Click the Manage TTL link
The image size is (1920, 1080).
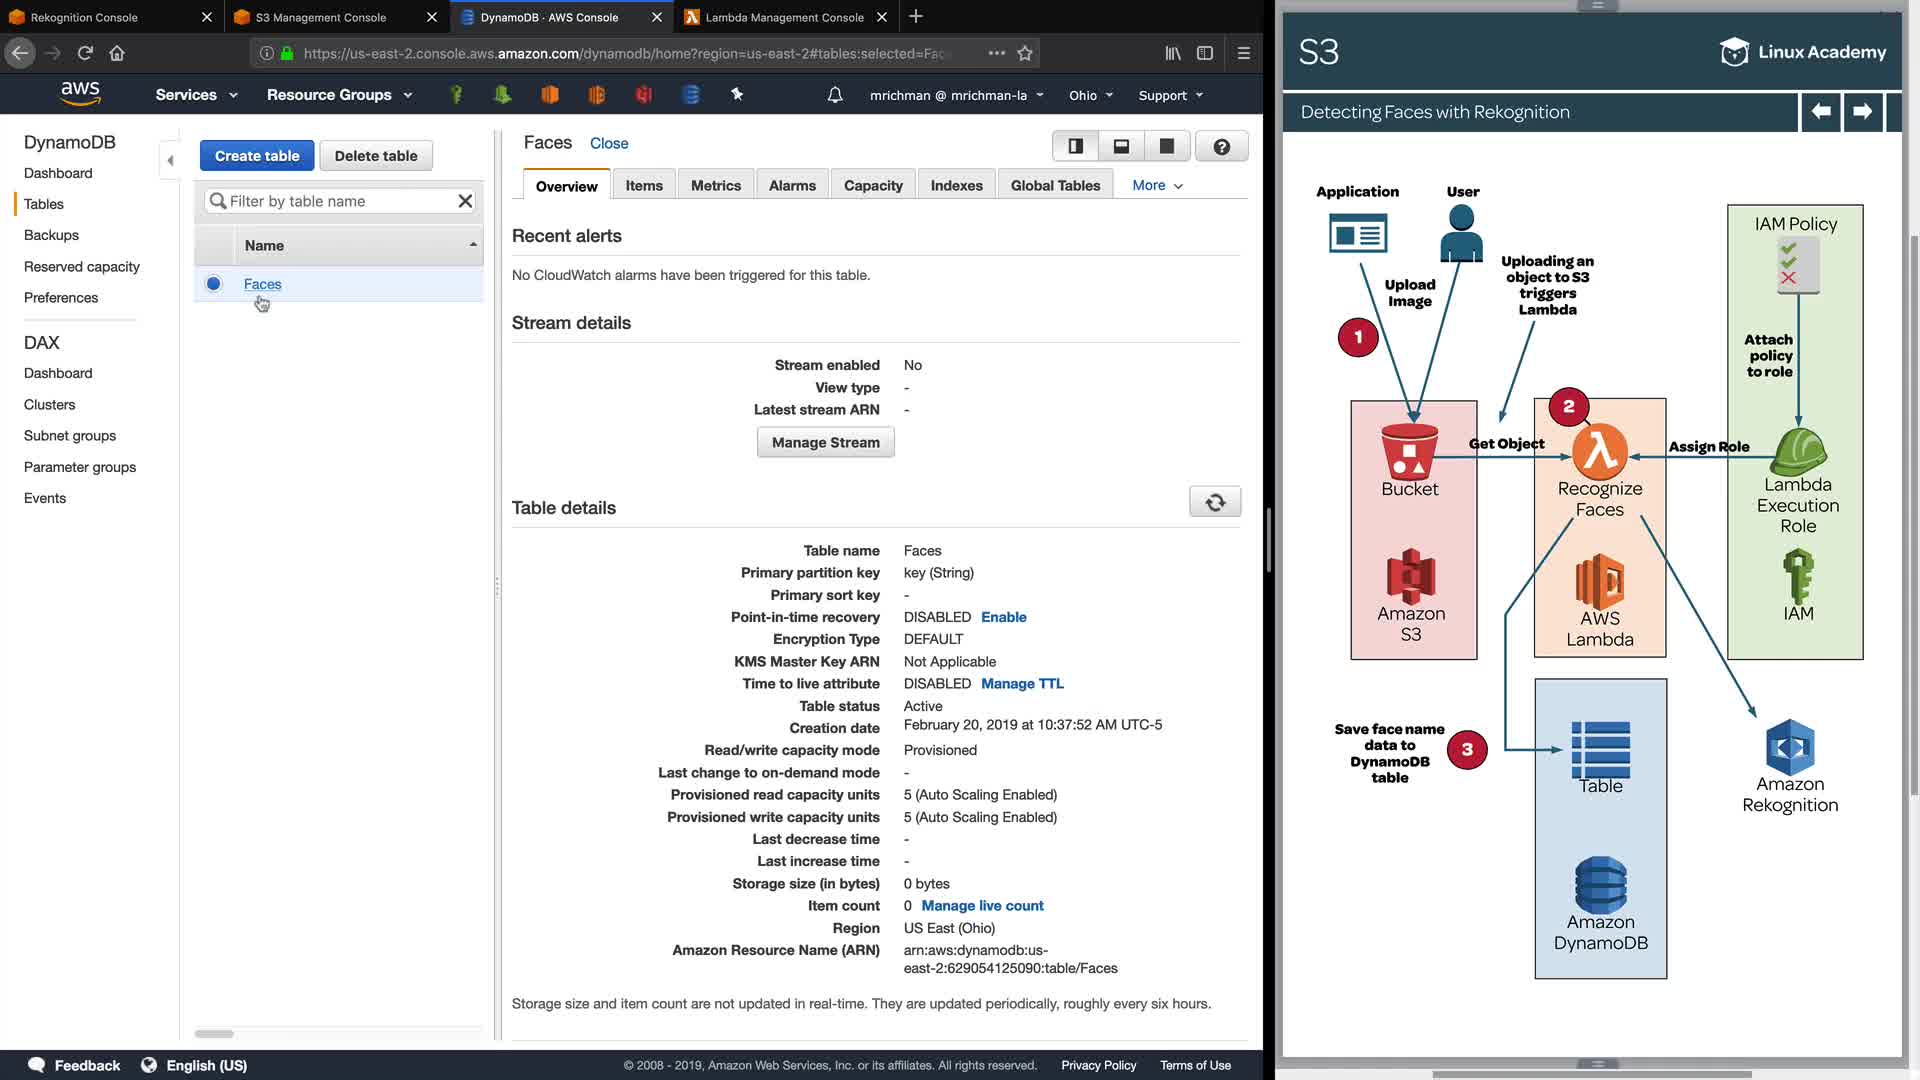pyautogui.click(x=1022, y=684)
